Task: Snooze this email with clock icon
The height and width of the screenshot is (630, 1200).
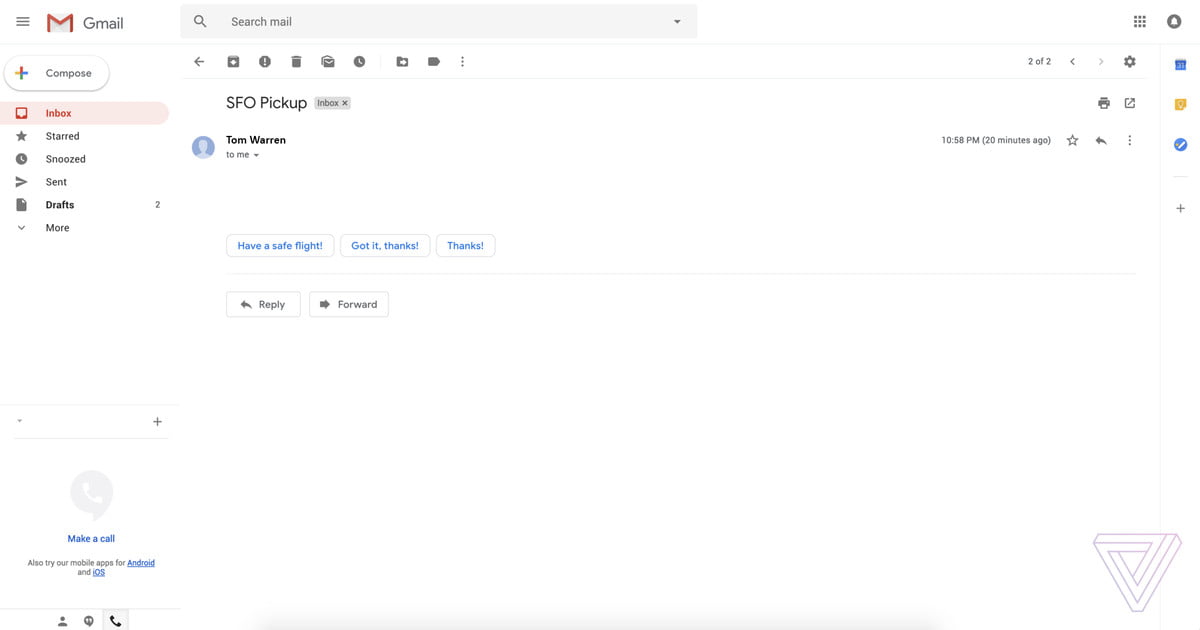Action: tap(359, 62)
